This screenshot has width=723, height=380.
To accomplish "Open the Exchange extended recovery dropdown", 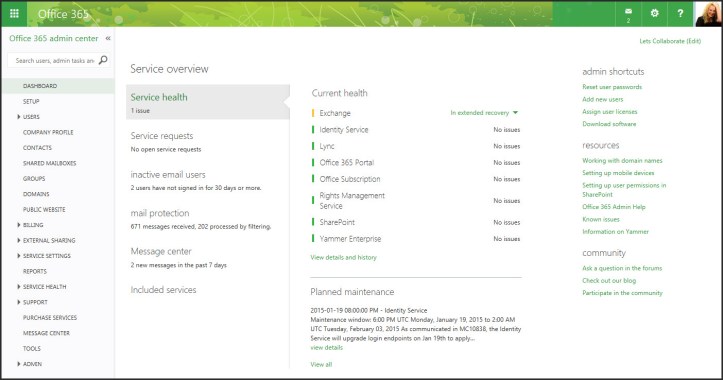I will [x=484, y=113].
